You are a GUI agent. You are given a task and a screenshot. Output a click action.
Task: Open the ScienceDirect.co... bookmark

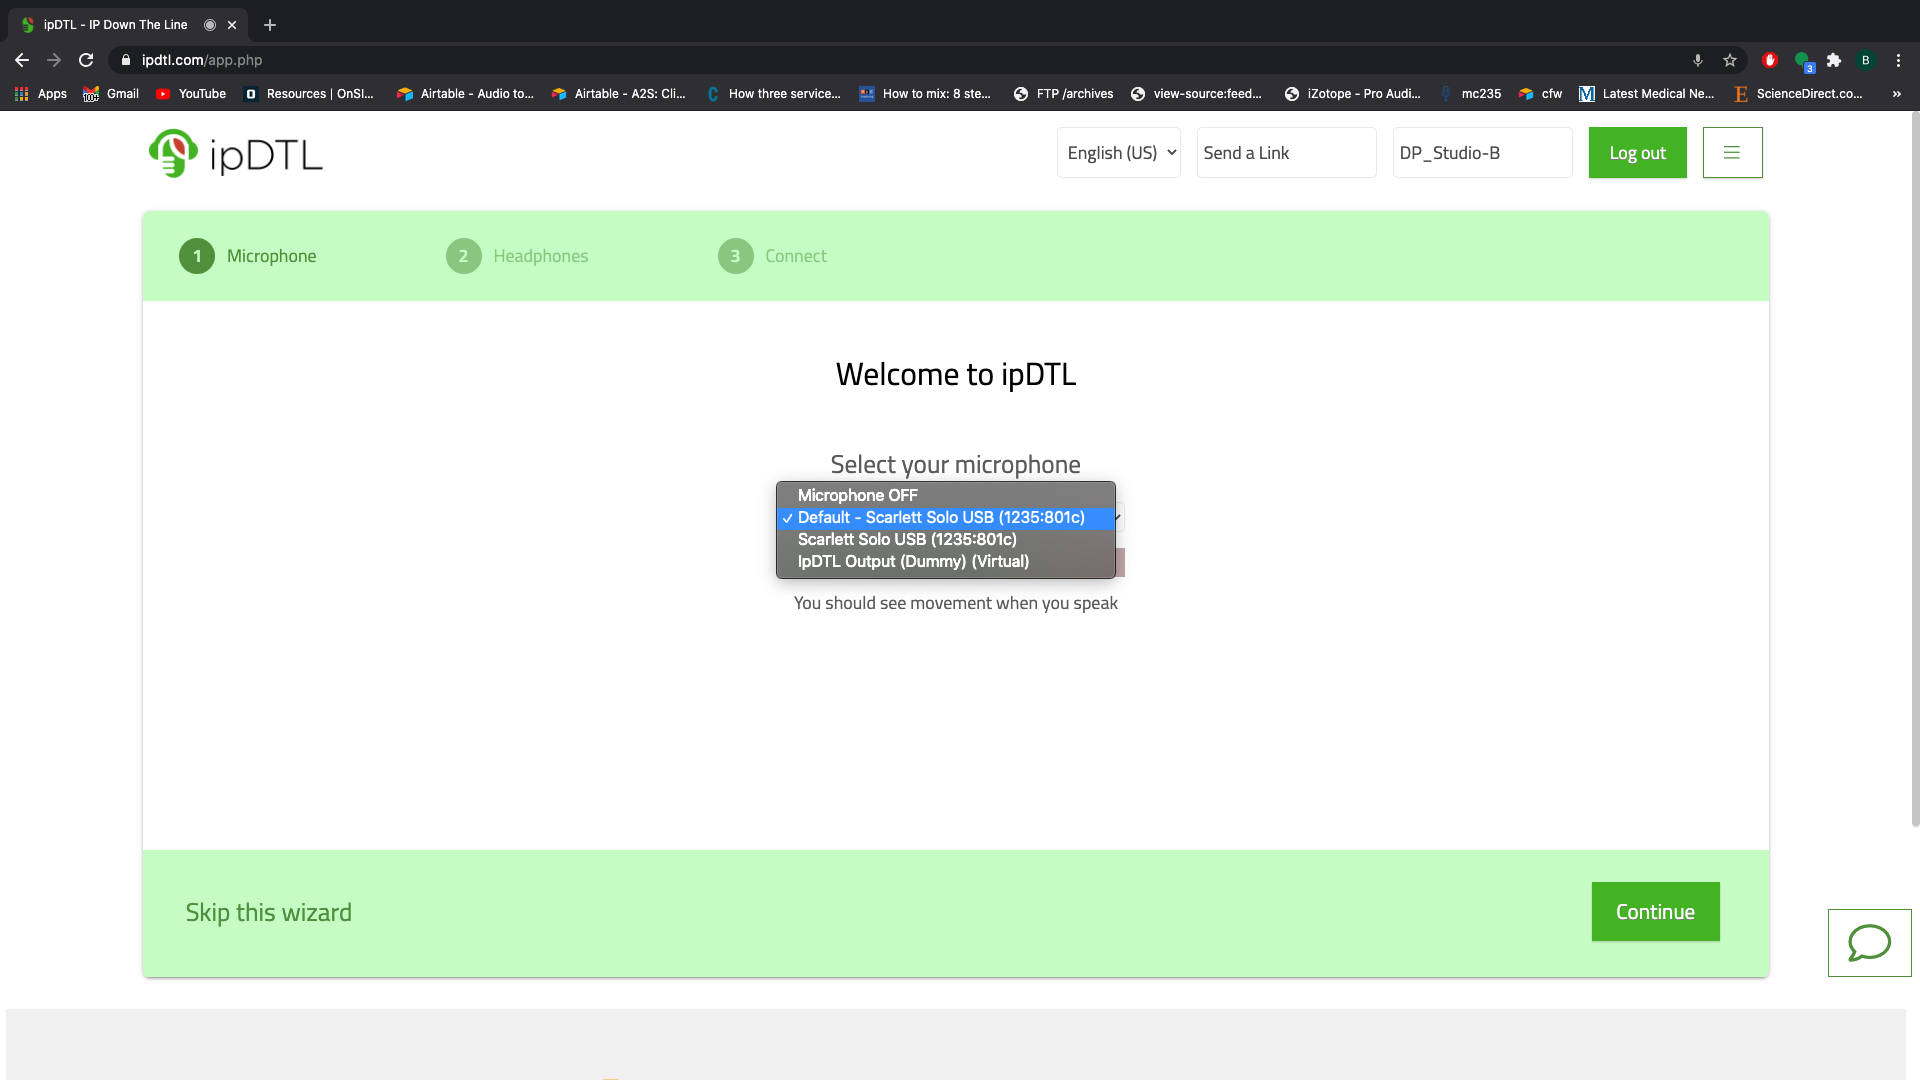(1797, 94)
